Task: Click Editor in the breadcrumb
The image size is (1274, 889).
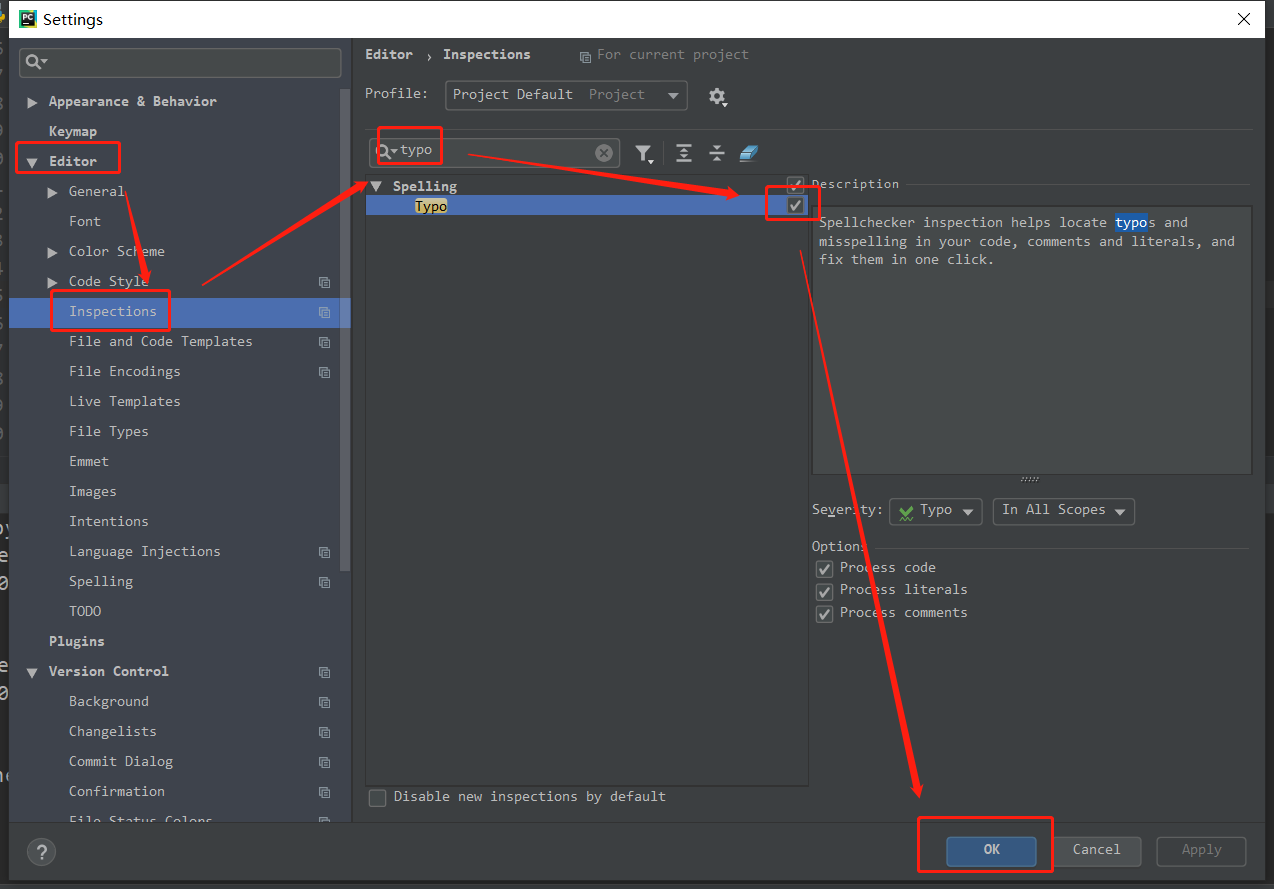Action: pos(389,55)
